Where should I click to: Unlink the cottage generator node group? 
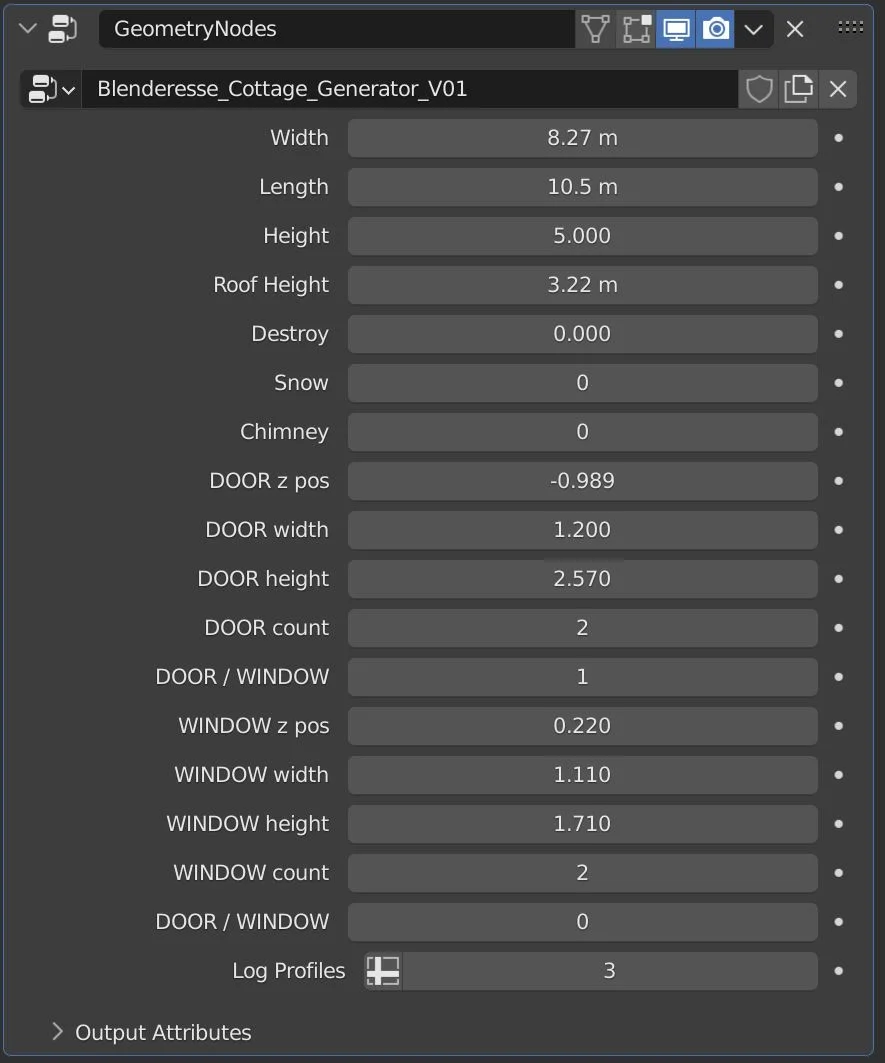pos(838,88)
